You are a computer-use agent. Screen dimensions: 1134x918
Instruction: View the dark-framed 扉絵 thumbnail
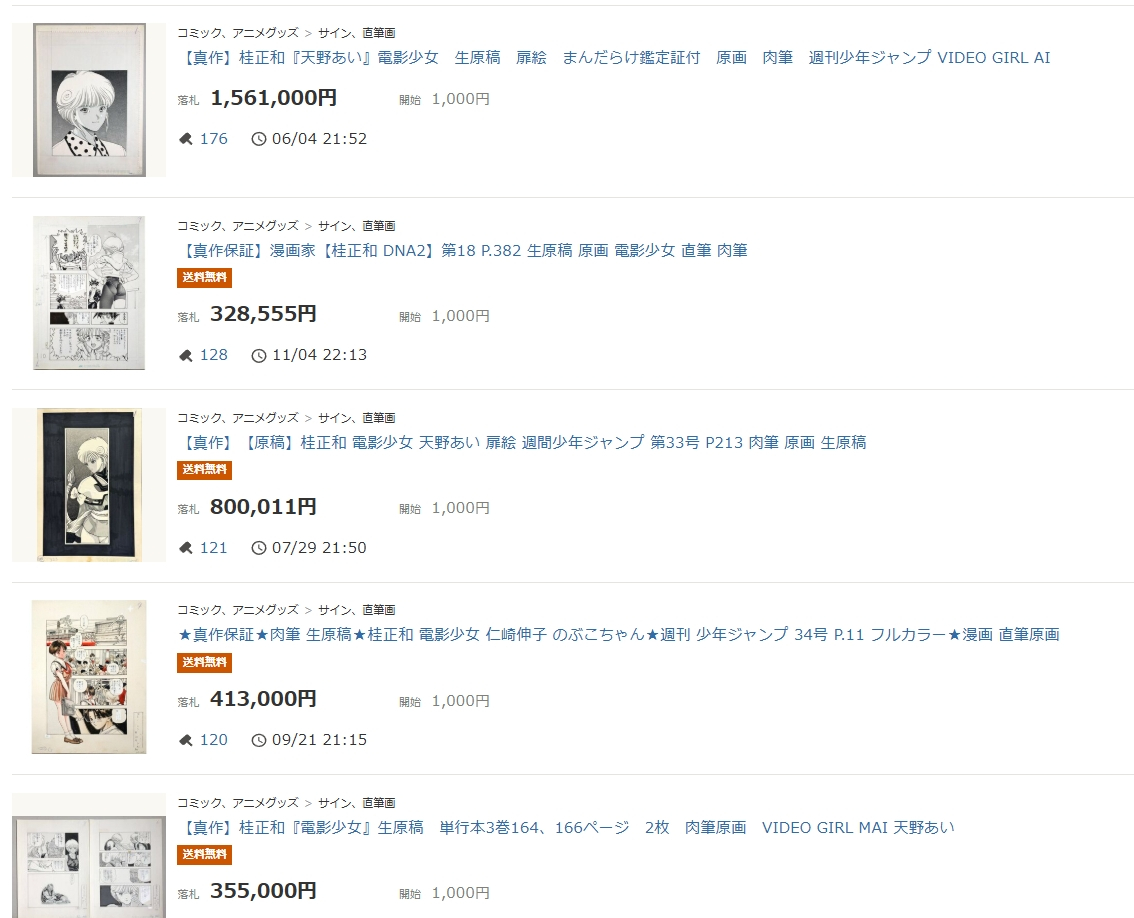[x=89, y=485]
